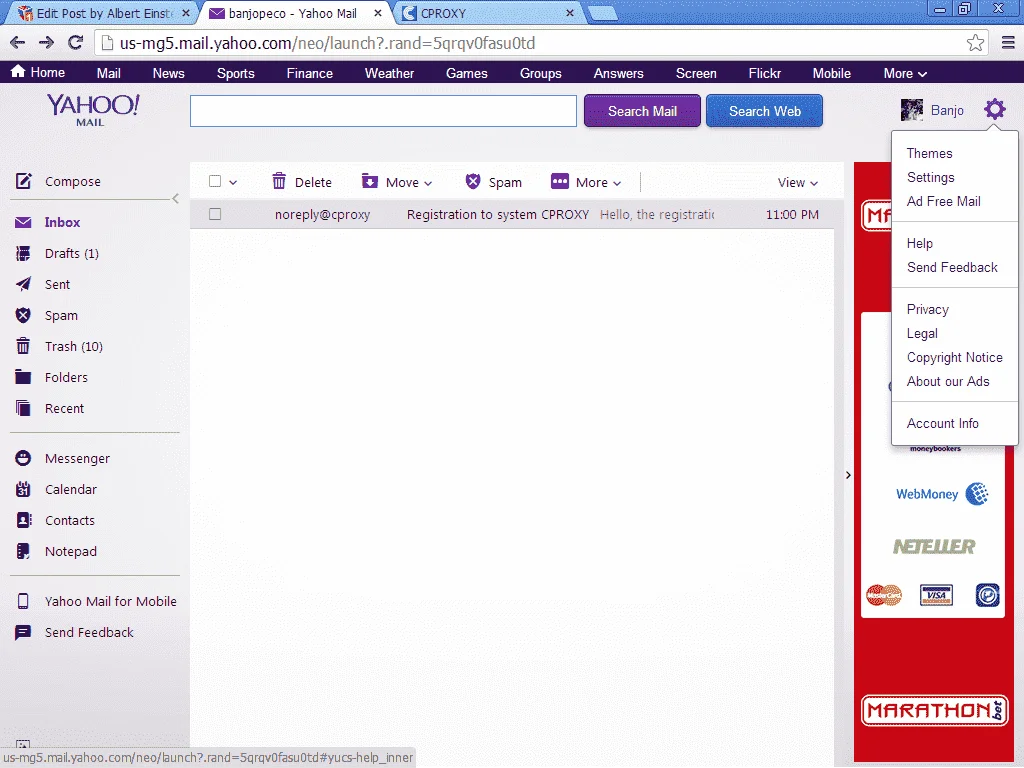
Task: Go back with browser back arrow
Action: [x=18, y=43]
